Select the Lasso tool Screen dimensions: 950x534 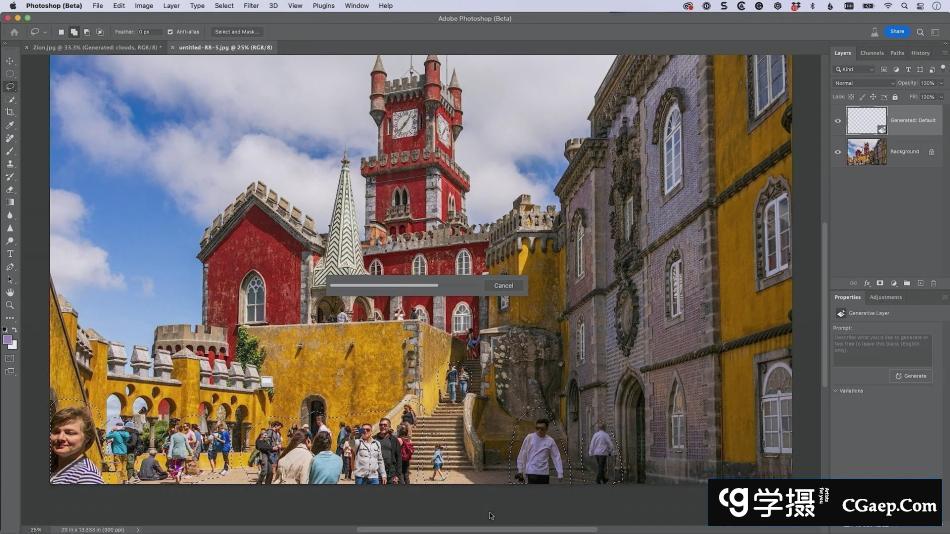coord(10,86)
